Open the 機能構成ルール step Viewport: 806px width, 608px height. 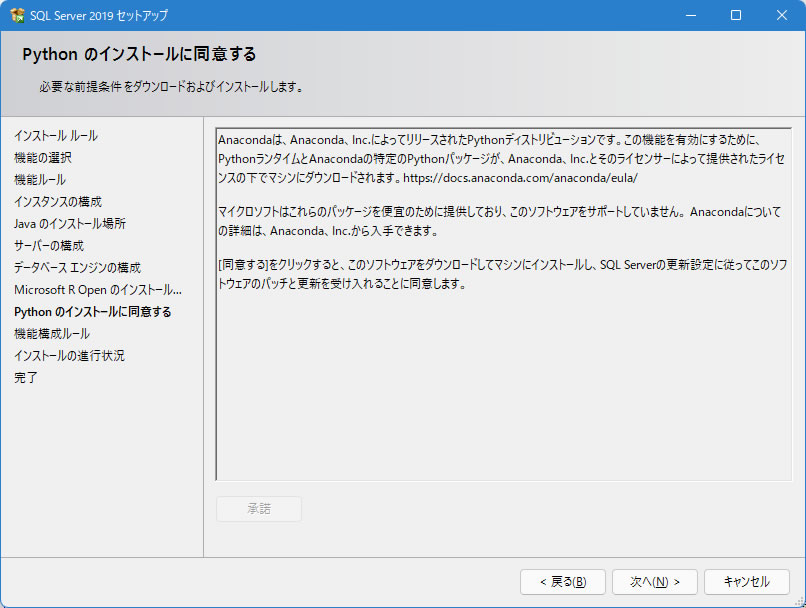click(x=52, y=334)
